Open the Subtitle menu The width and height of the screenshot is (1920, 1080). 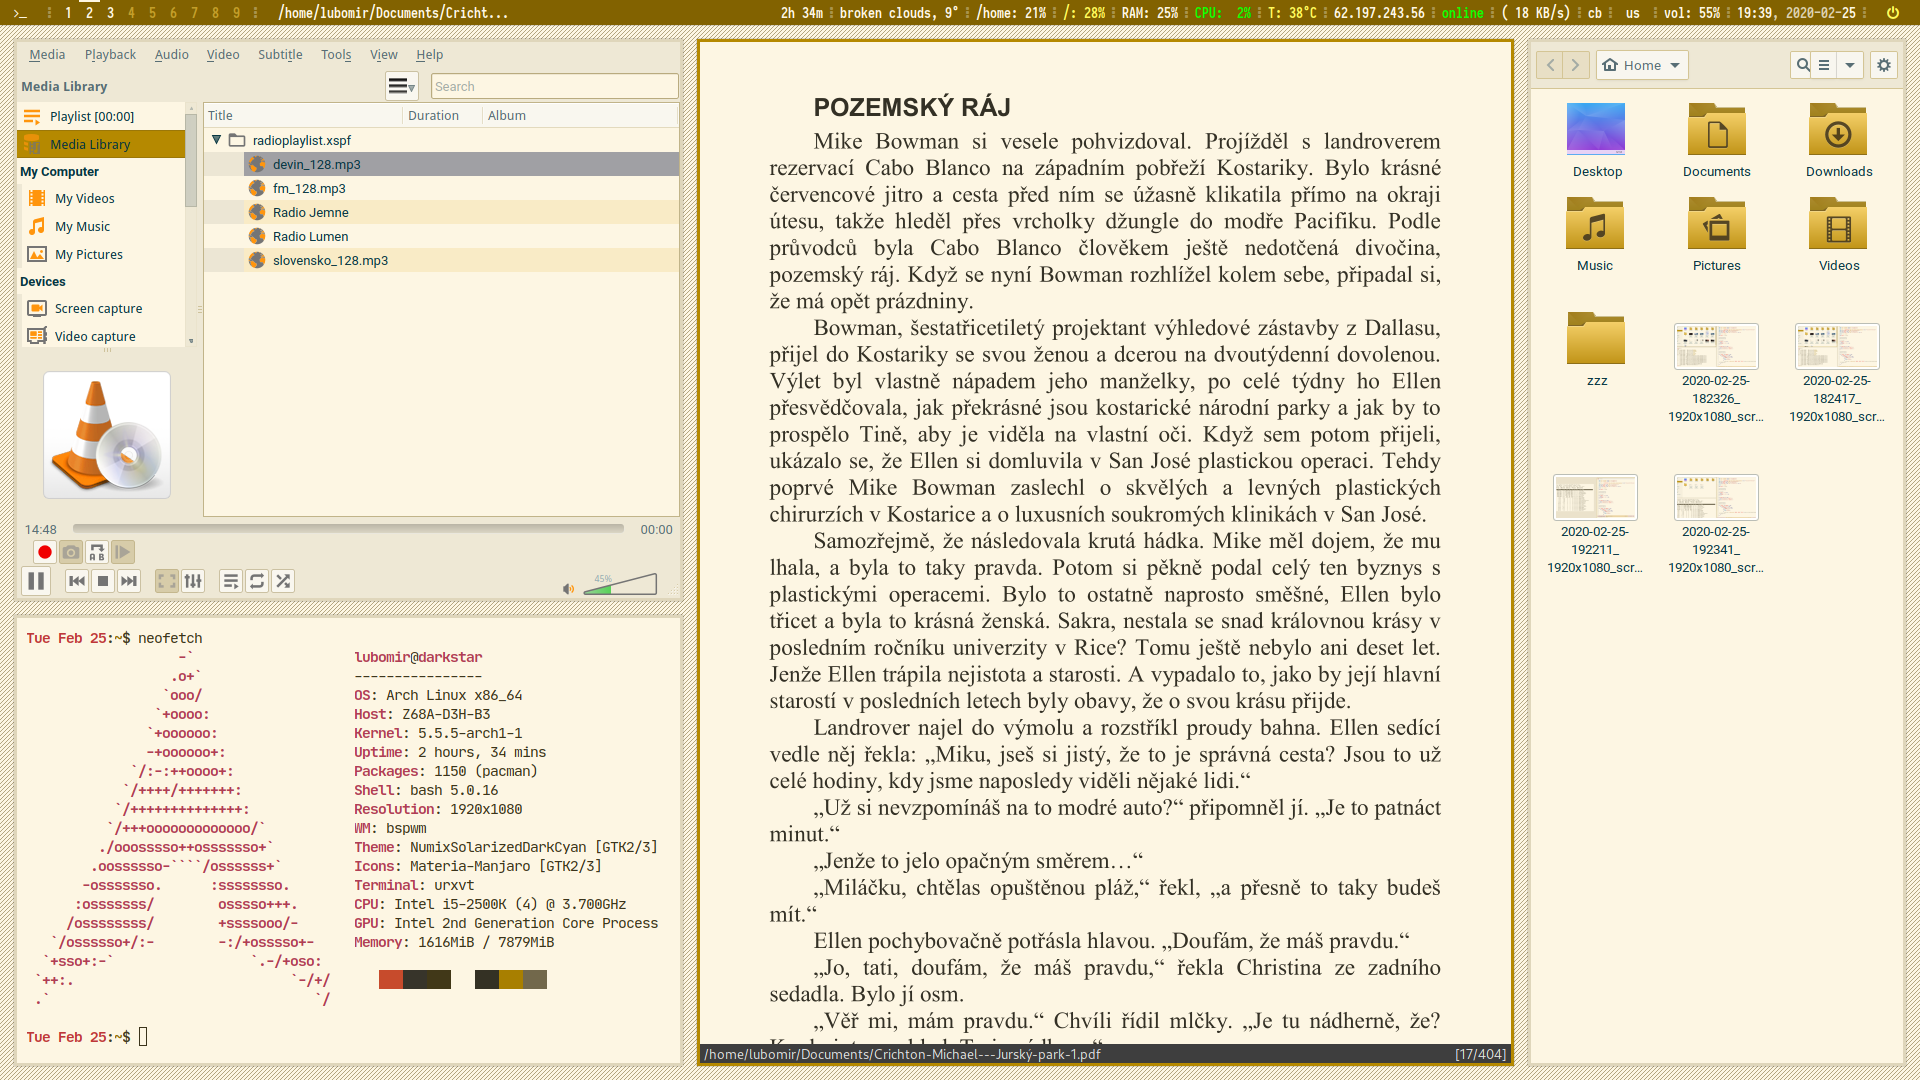pyautogui.click(x=280, y=55)
